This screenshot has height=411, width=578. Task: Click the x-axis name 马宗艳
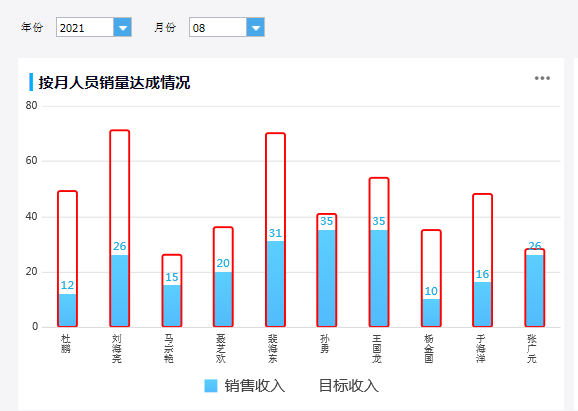click(169, 348)
